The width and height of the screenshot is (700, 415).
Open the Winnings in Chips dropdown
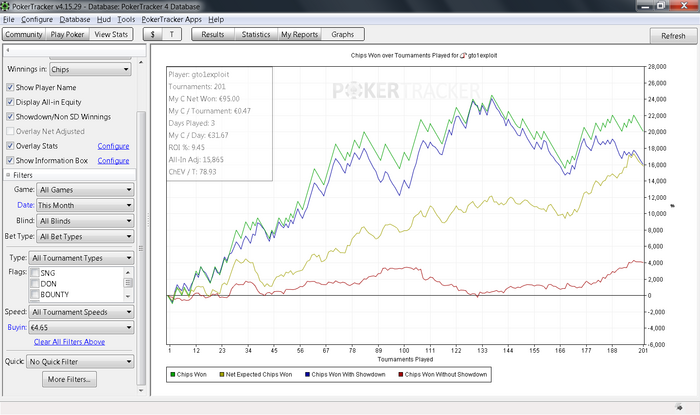pyautogui.click(x=90, y=69)
